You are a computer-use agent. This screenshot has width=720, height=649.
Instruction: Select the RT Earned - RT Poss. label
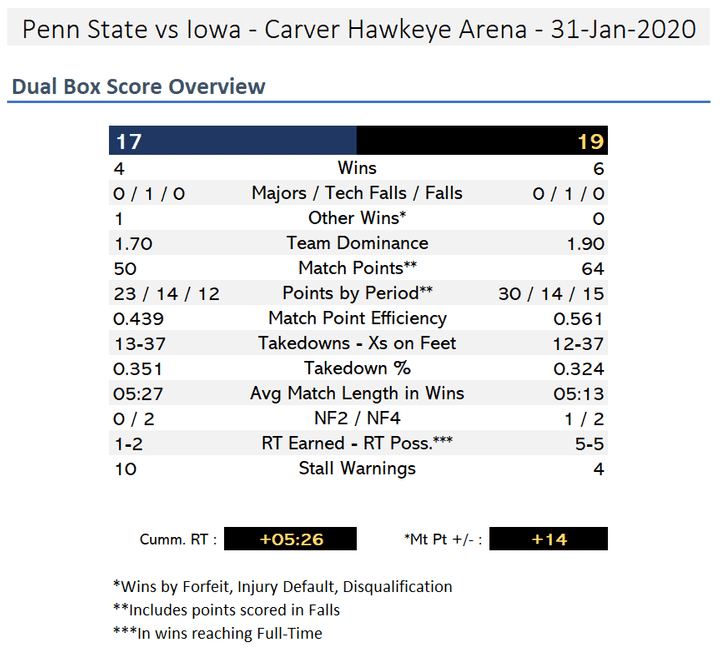pyautogui.click(x=357, y=443)
